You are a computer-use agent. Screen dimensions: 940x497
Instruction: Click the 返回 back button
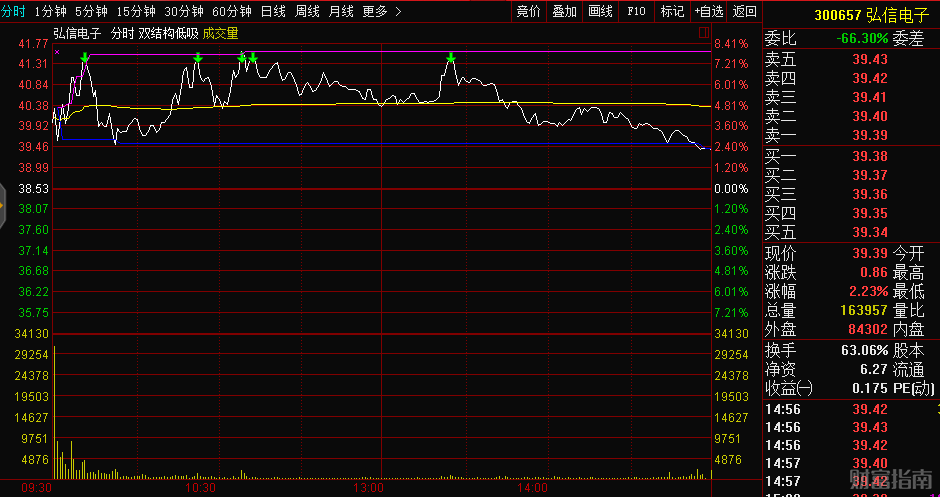coord(745,11)
